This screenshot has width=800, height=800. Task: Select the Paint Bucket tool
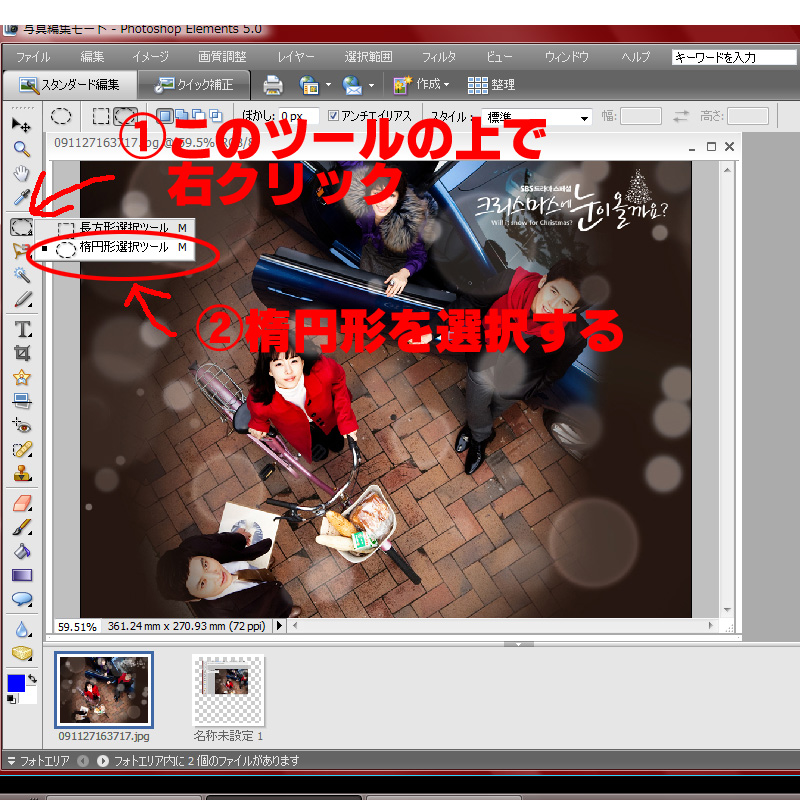point(22,551)
